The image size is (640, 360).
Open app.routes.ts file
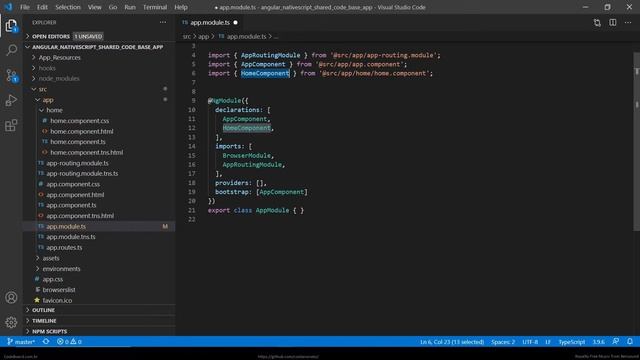coord(99,247)
